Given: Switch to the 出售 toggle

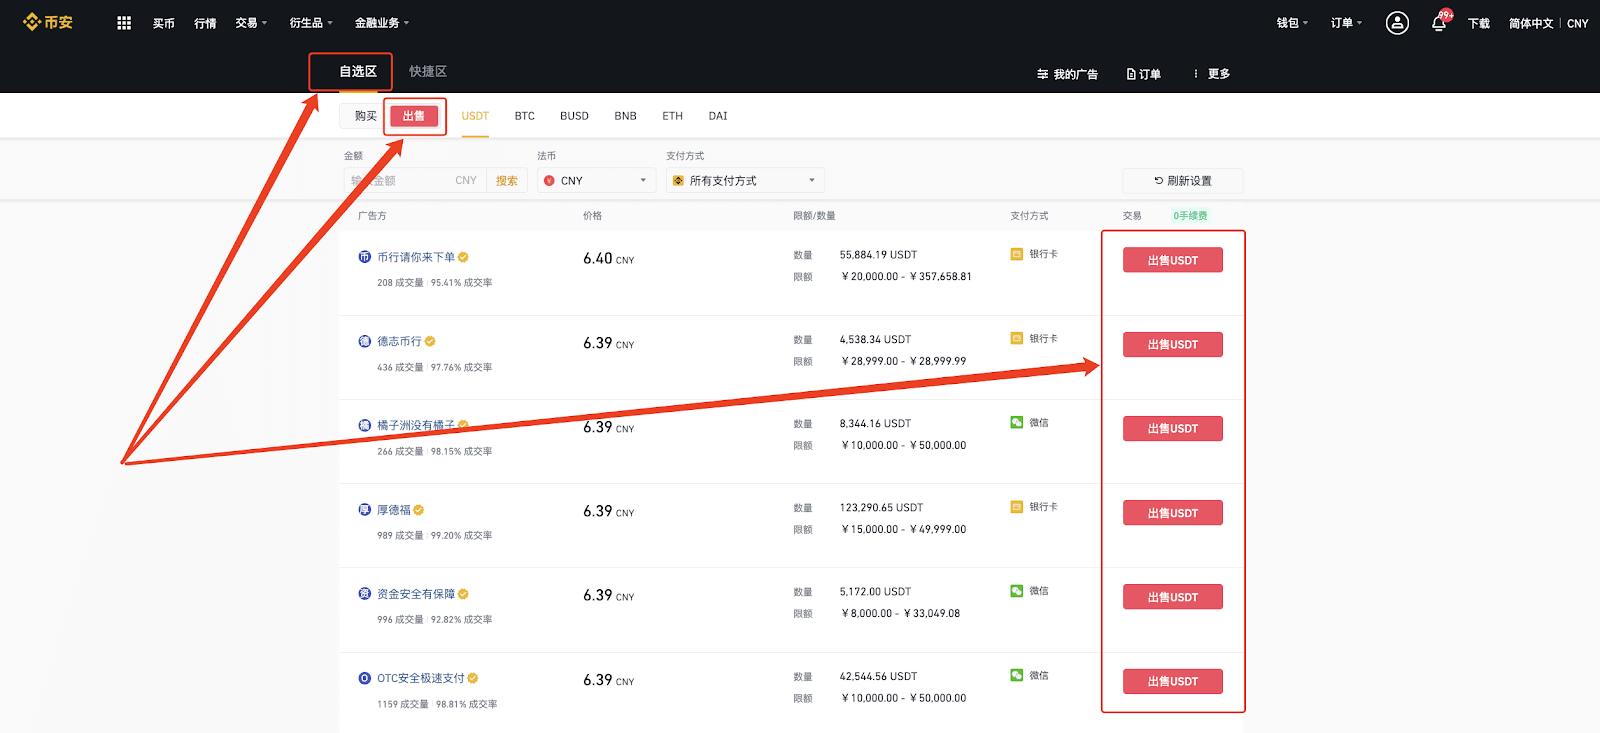Looking at the screenshot, I should click(x=414, y=116).
